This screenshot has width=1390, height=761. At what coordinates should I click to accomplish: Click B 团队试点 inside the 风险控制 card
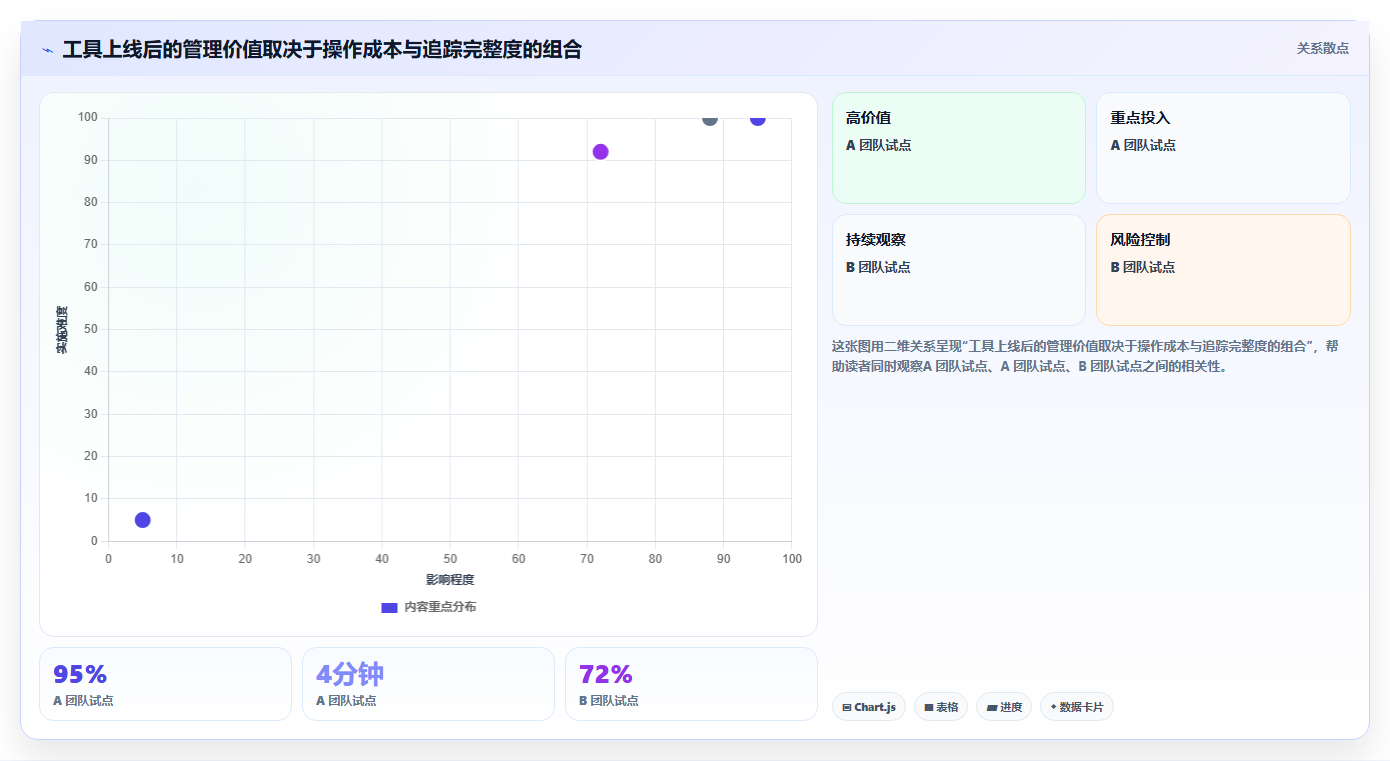[x=1143, y=267]
